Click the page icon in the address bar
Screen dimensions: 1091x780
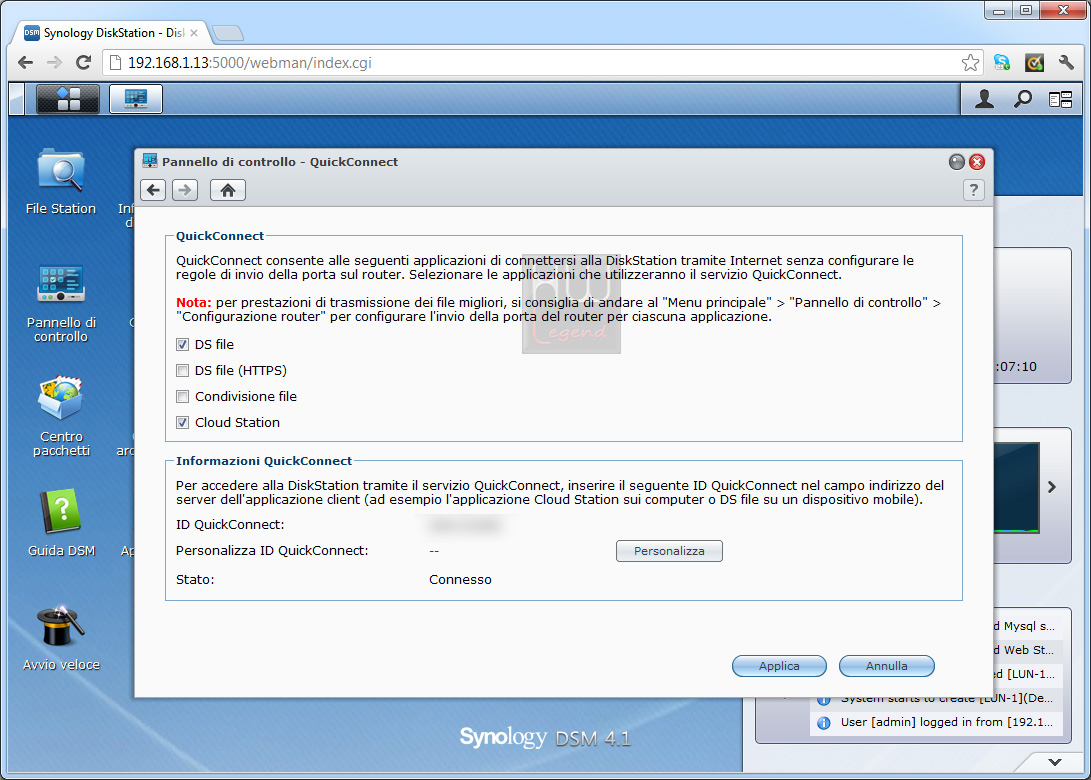(x=116, y=63)
